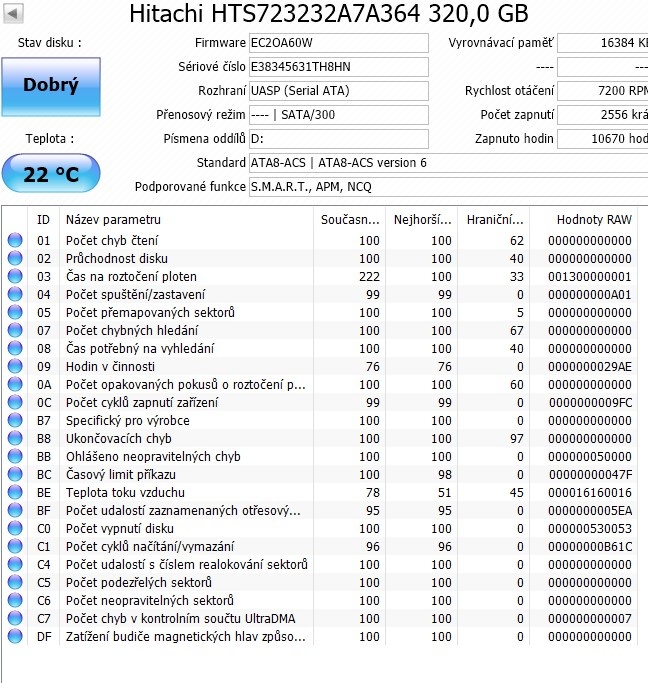Click status orb for Počet podezřelých sektorů
Image resolution: width=648 pixels, height=683 pixels.
click(15, 582)
